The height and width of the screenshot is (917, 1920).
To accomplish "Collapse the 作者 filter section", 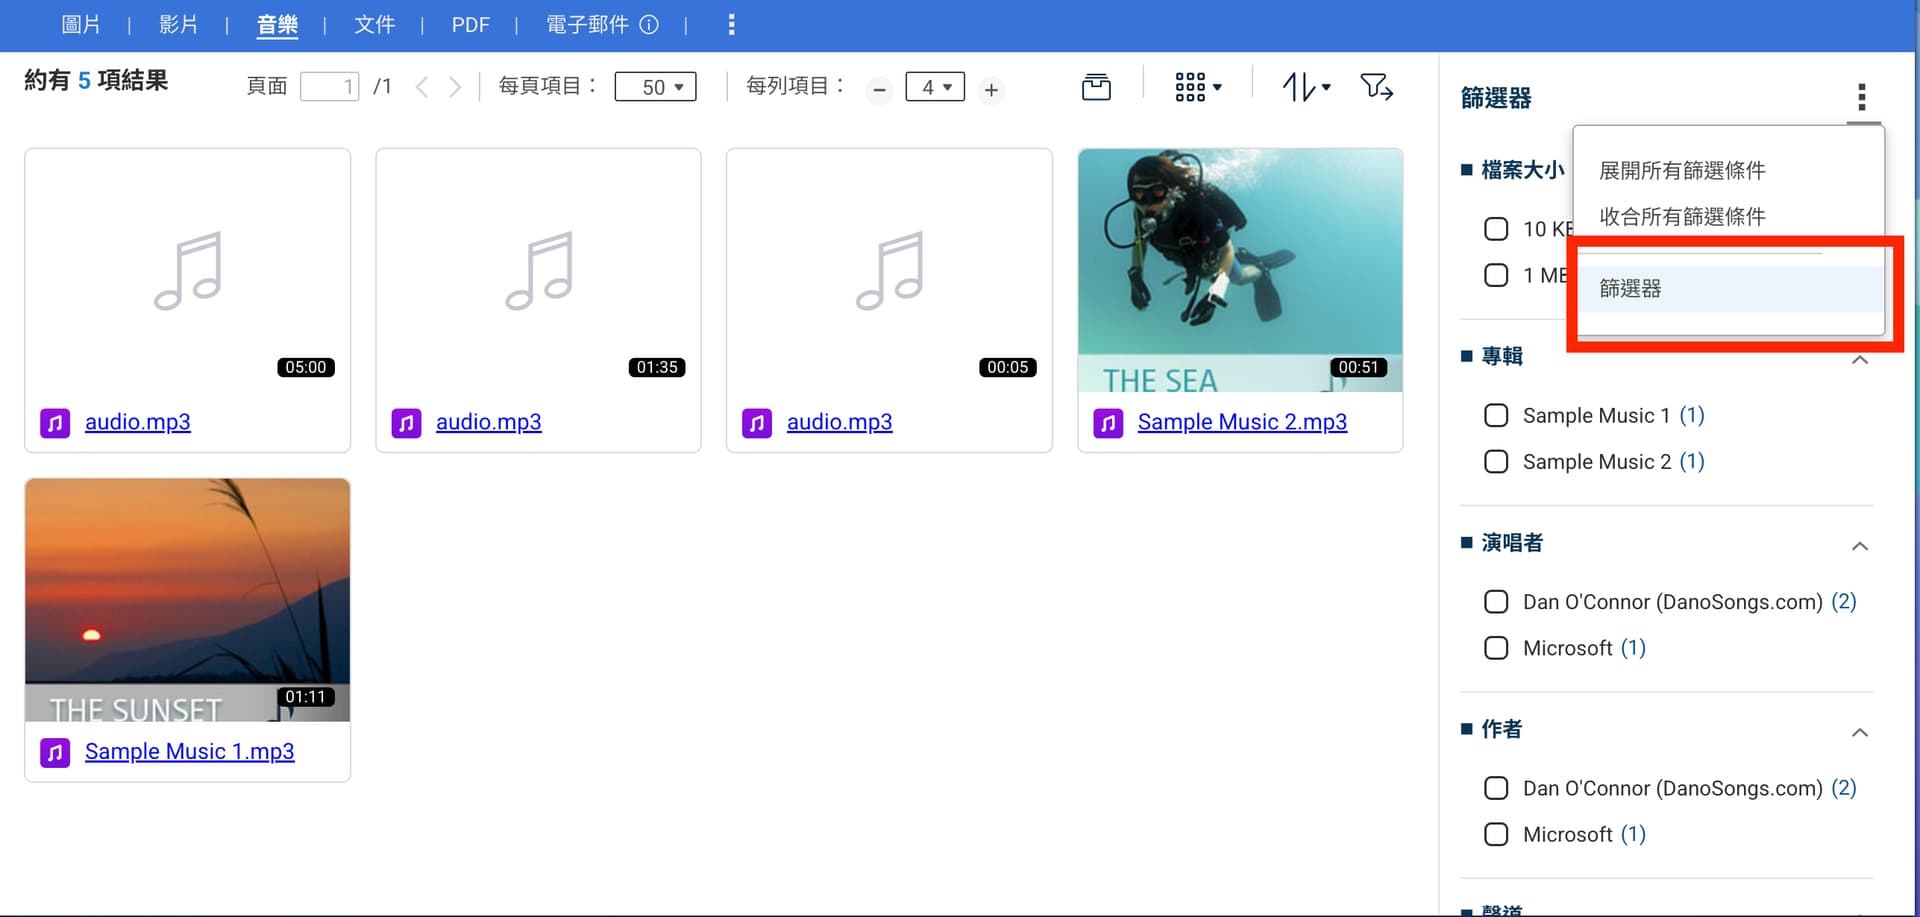I will tap(1859, 732).
